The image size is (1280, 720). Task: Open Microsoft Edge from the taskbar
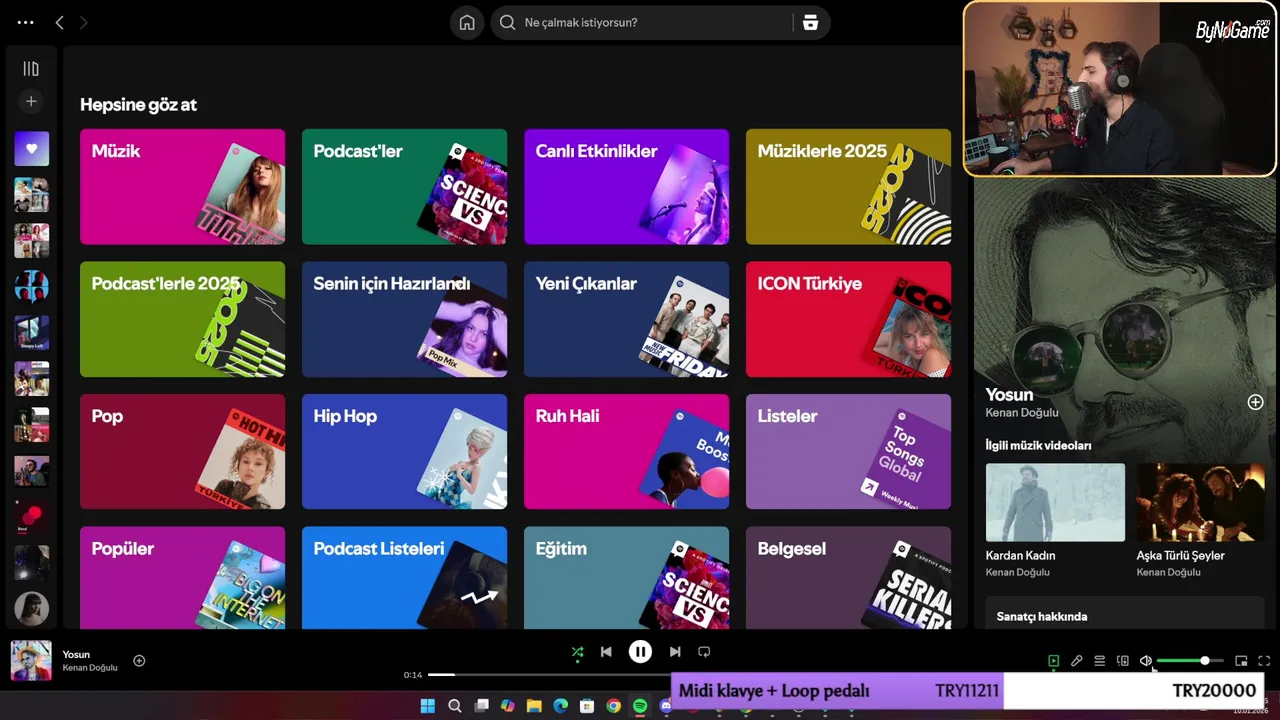click(560, 706)
